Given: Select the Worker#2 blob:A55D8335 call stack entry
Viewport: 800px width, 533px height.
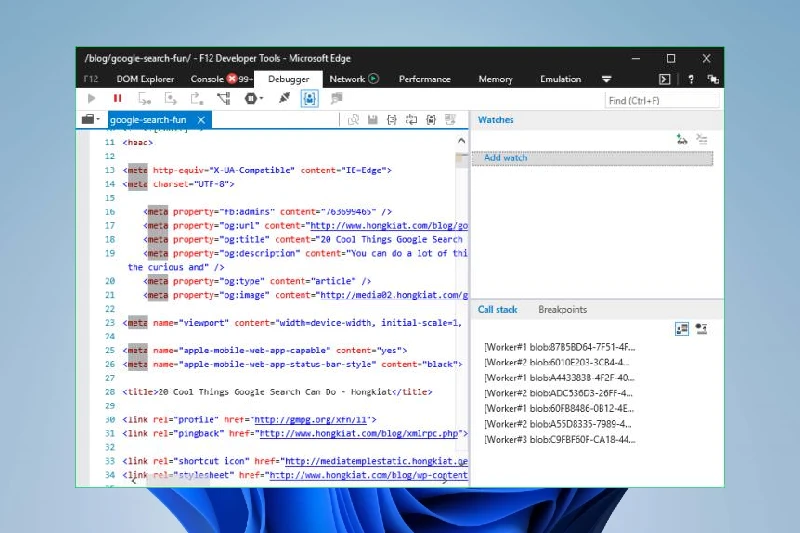Looking at the screenshot, I should click(558, 424).
